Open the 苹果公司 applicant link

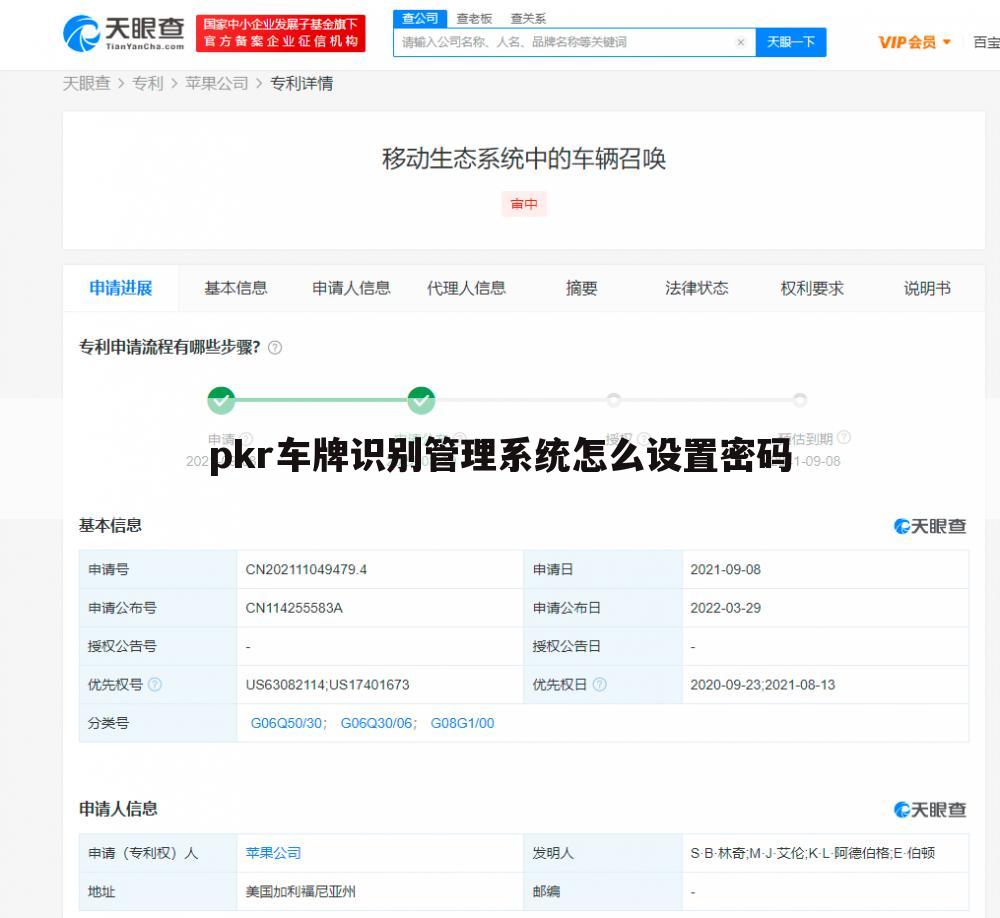(x=273, y=853)
